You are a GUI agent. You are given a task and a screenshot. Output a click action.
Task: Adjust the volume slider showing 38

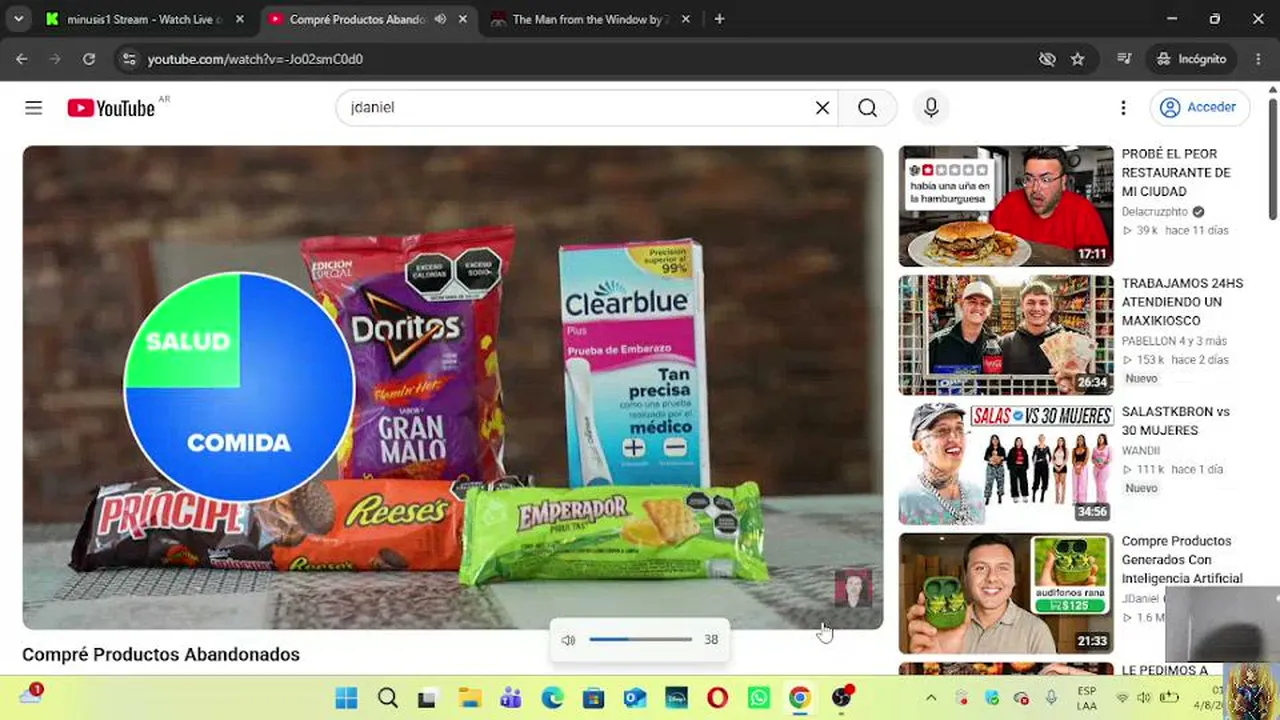point(640,640)
